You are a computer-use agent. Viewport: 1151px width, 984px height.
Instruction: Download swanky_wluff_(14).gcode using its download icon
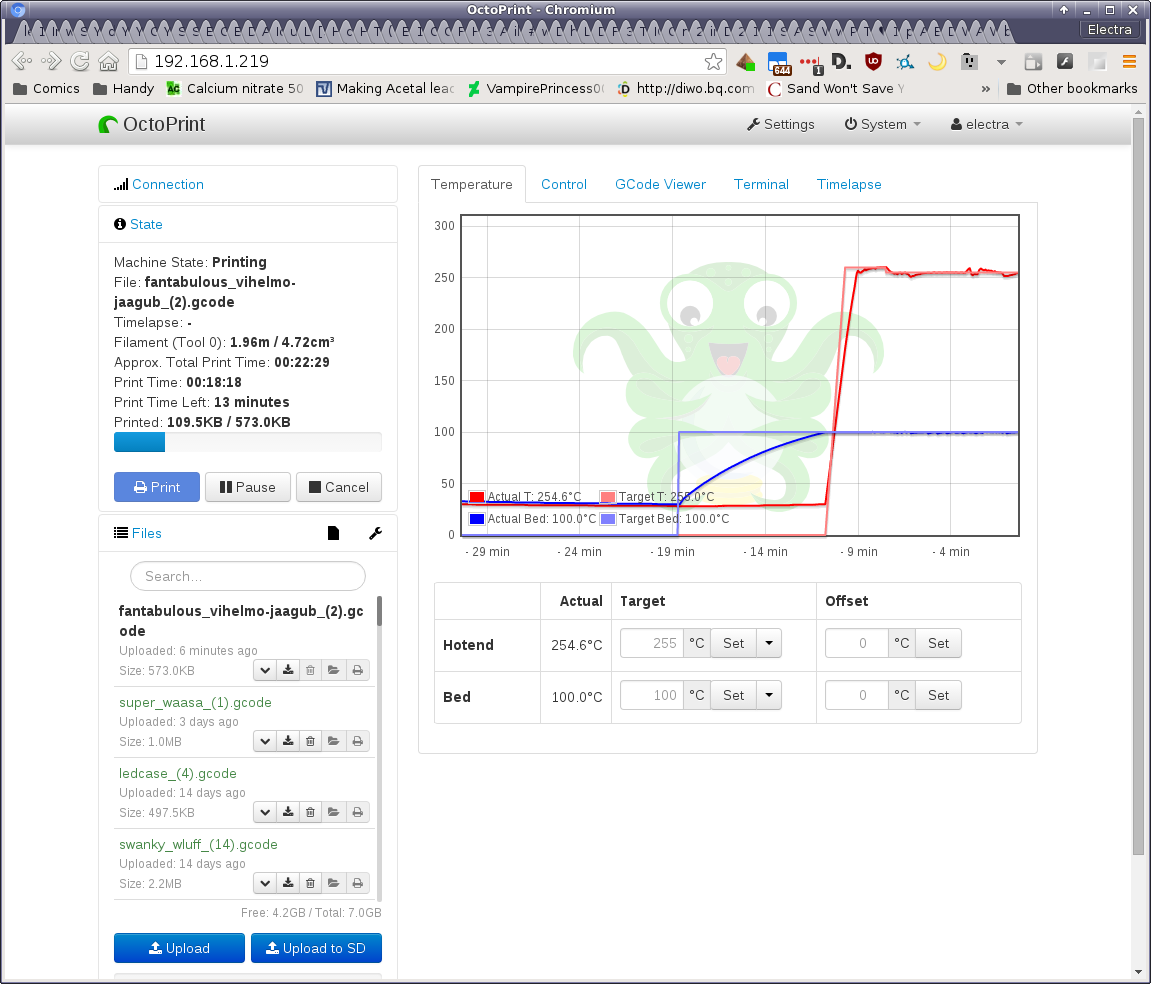pos(288,883)
